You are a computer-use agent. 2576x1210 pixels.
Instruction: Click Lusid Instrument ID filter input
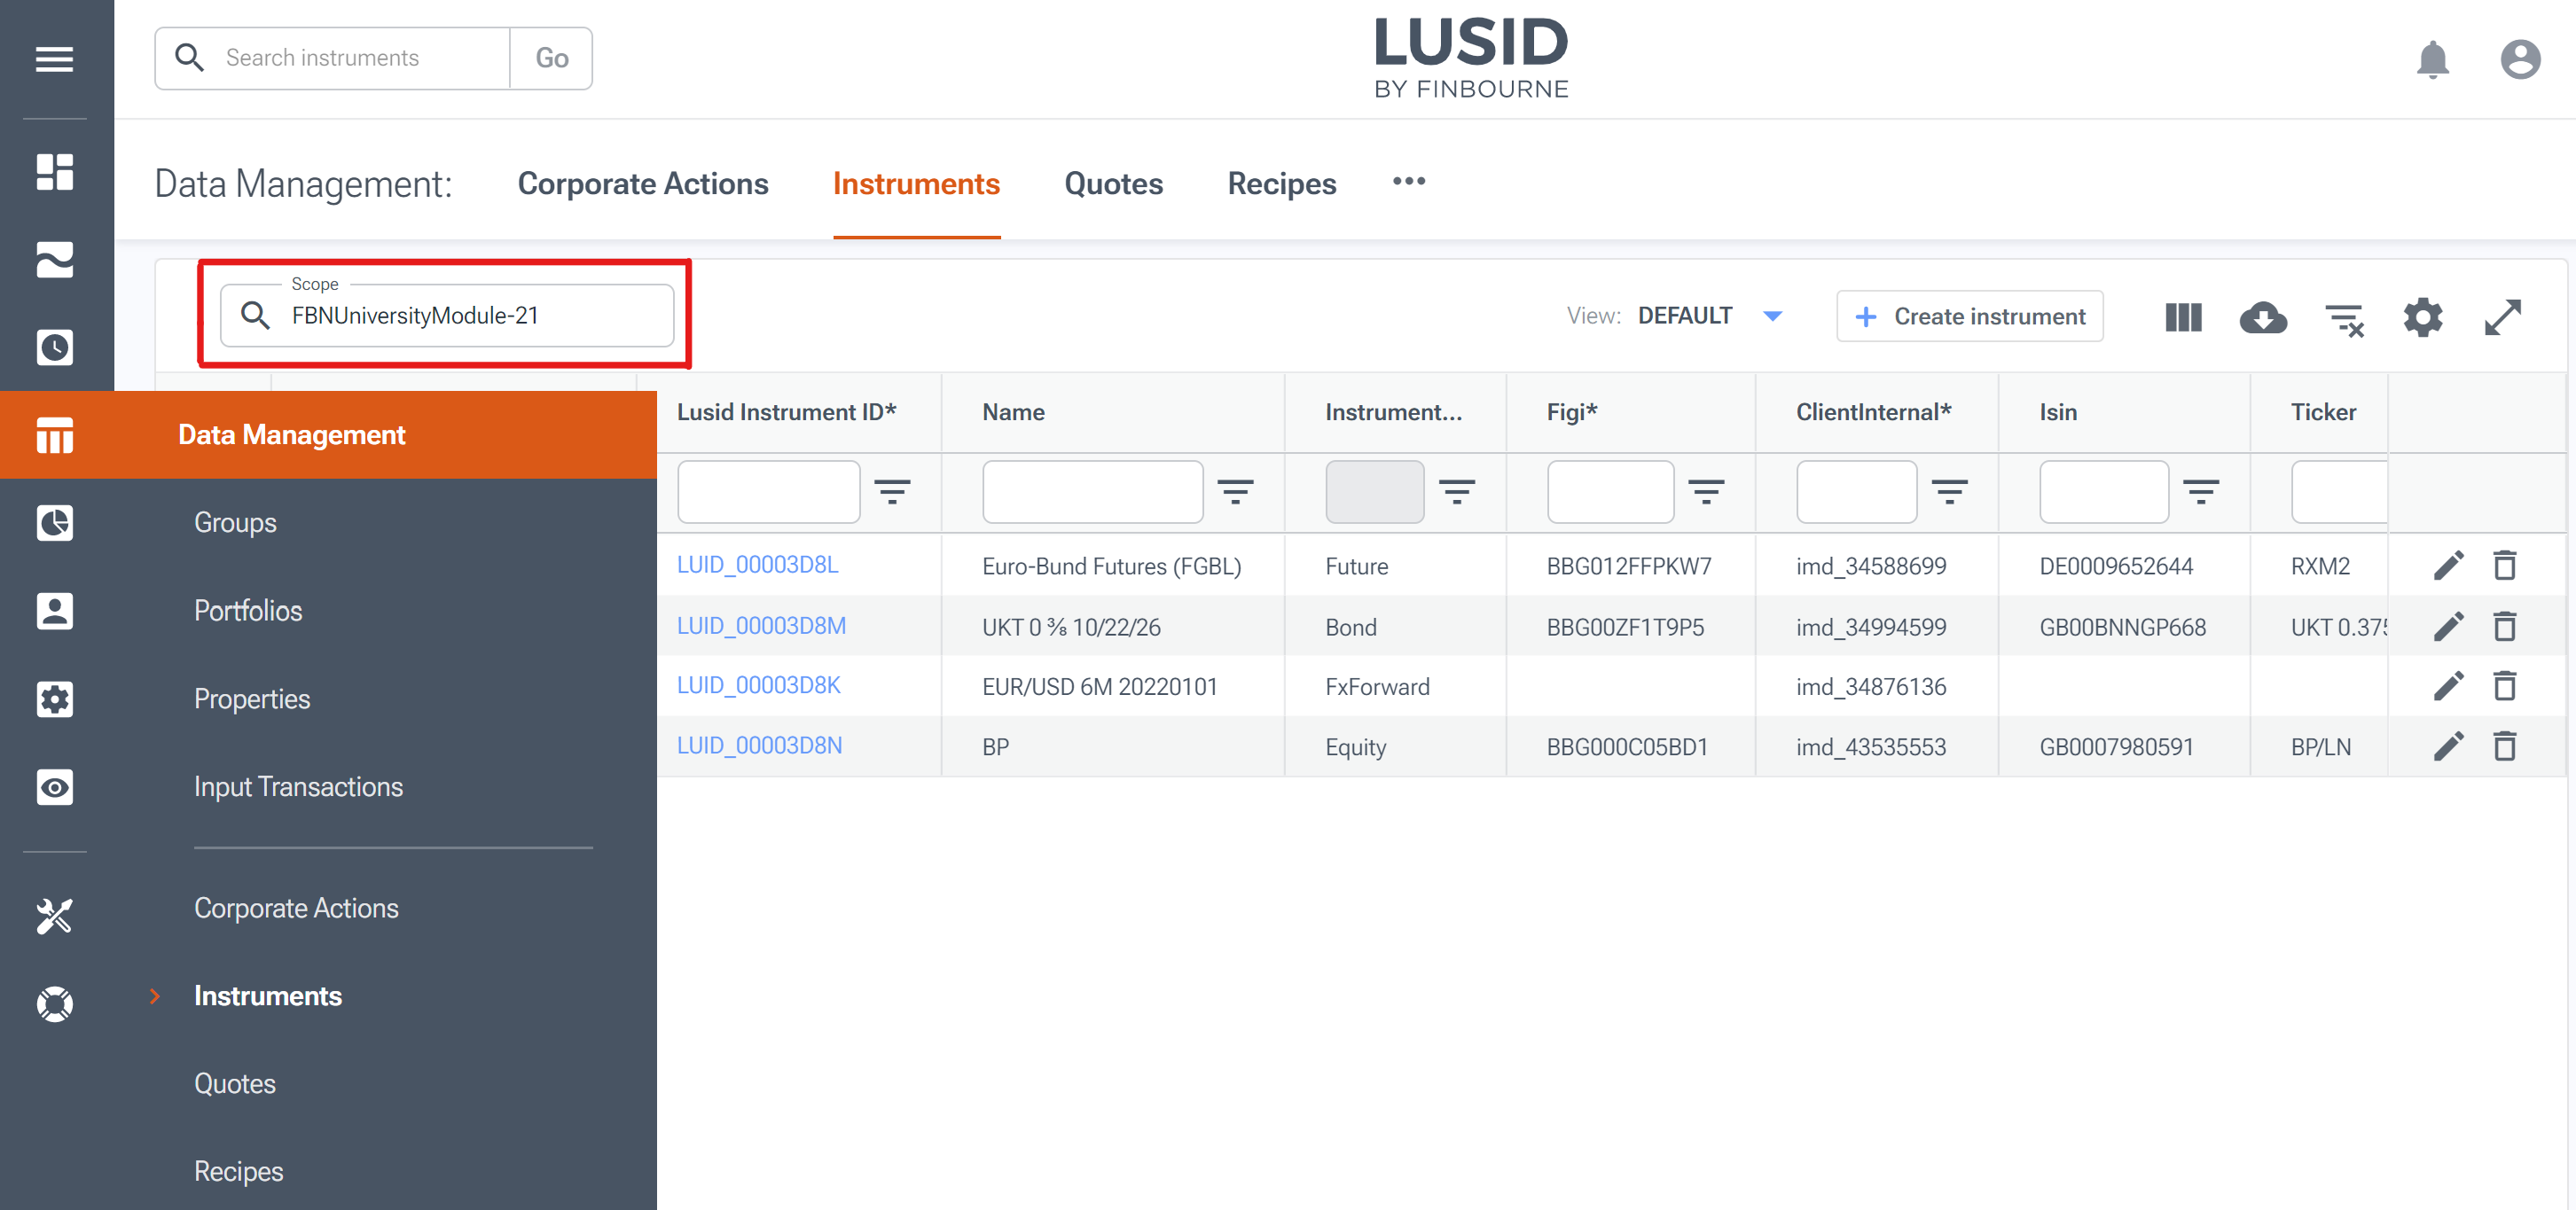tap(768, 491)
